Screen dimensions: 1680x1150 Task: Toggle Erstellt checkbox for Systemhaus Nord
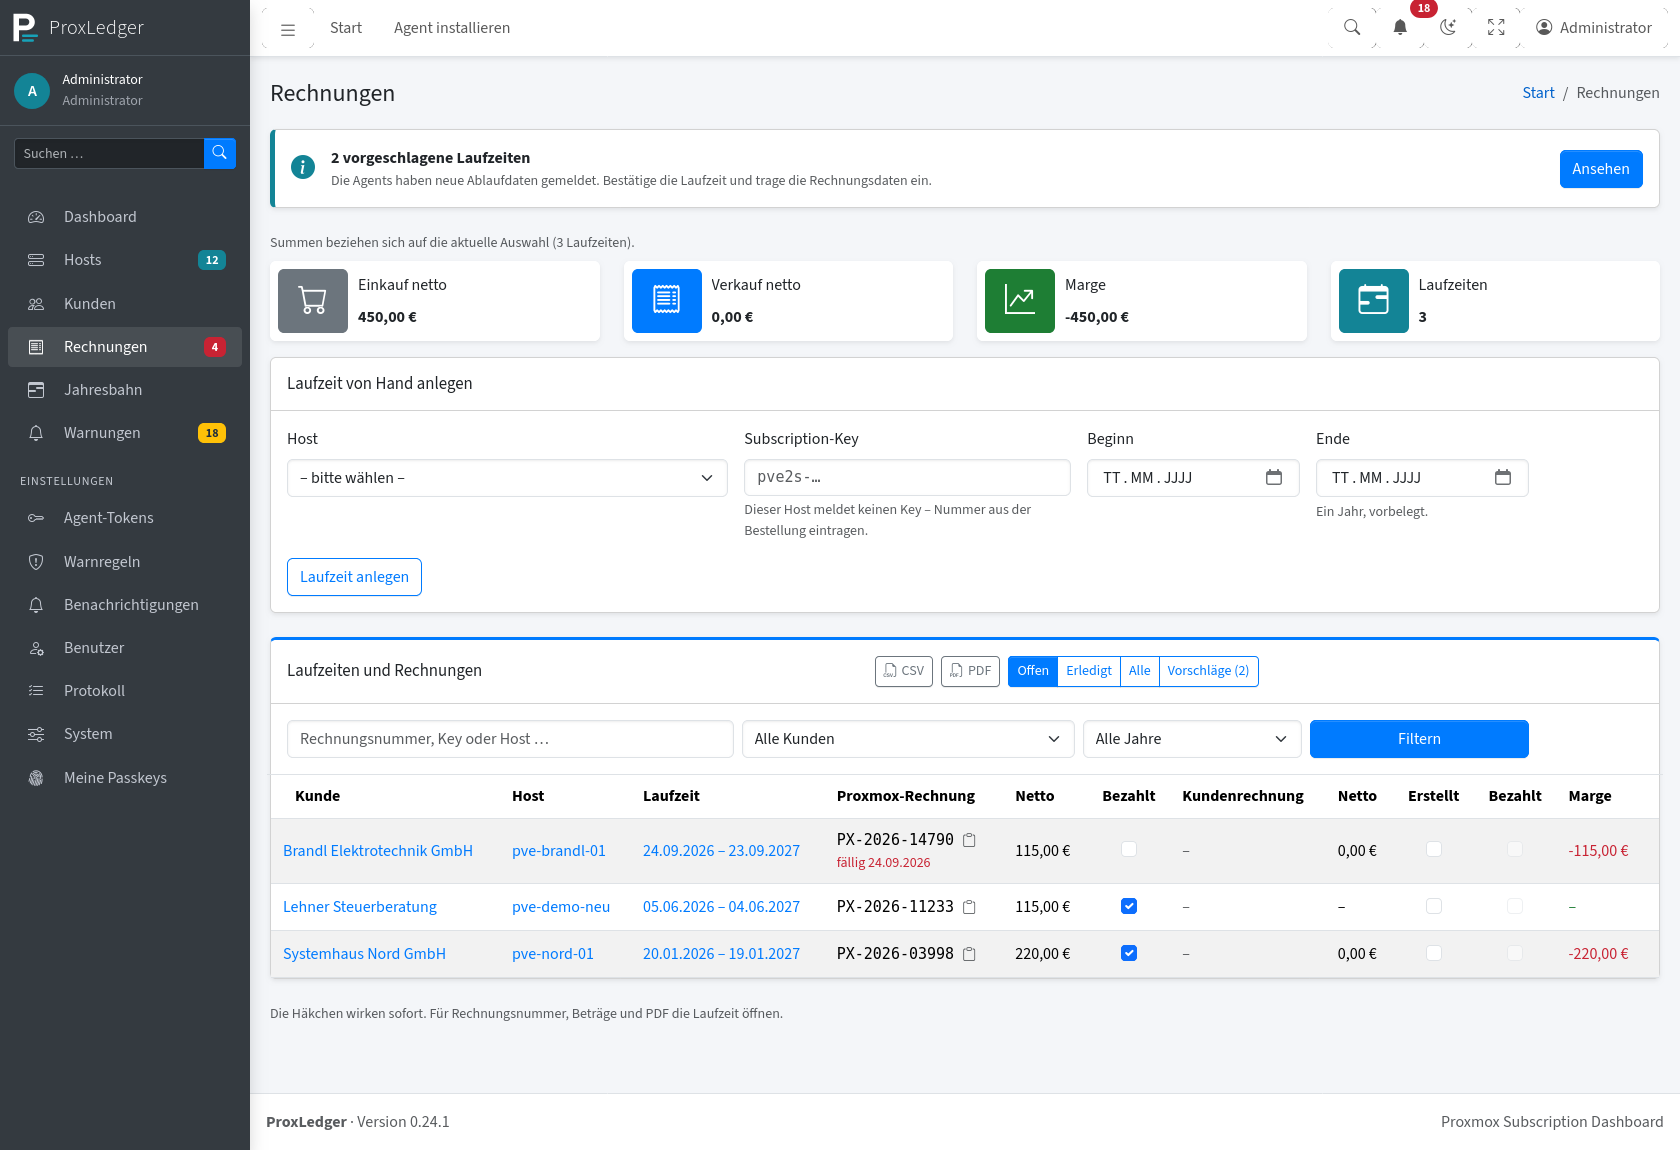[1434, 953]
